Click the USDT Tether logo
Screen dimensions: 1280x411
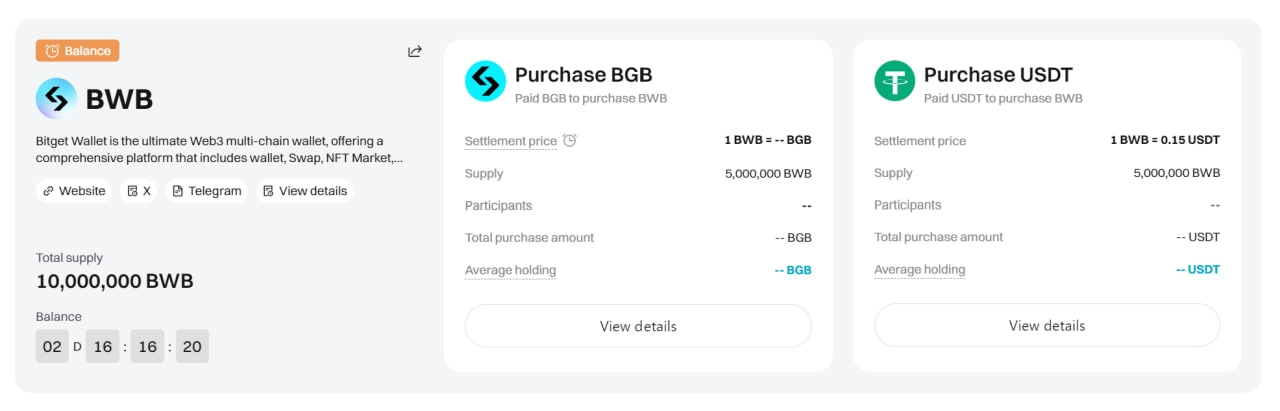pos(895,81)
